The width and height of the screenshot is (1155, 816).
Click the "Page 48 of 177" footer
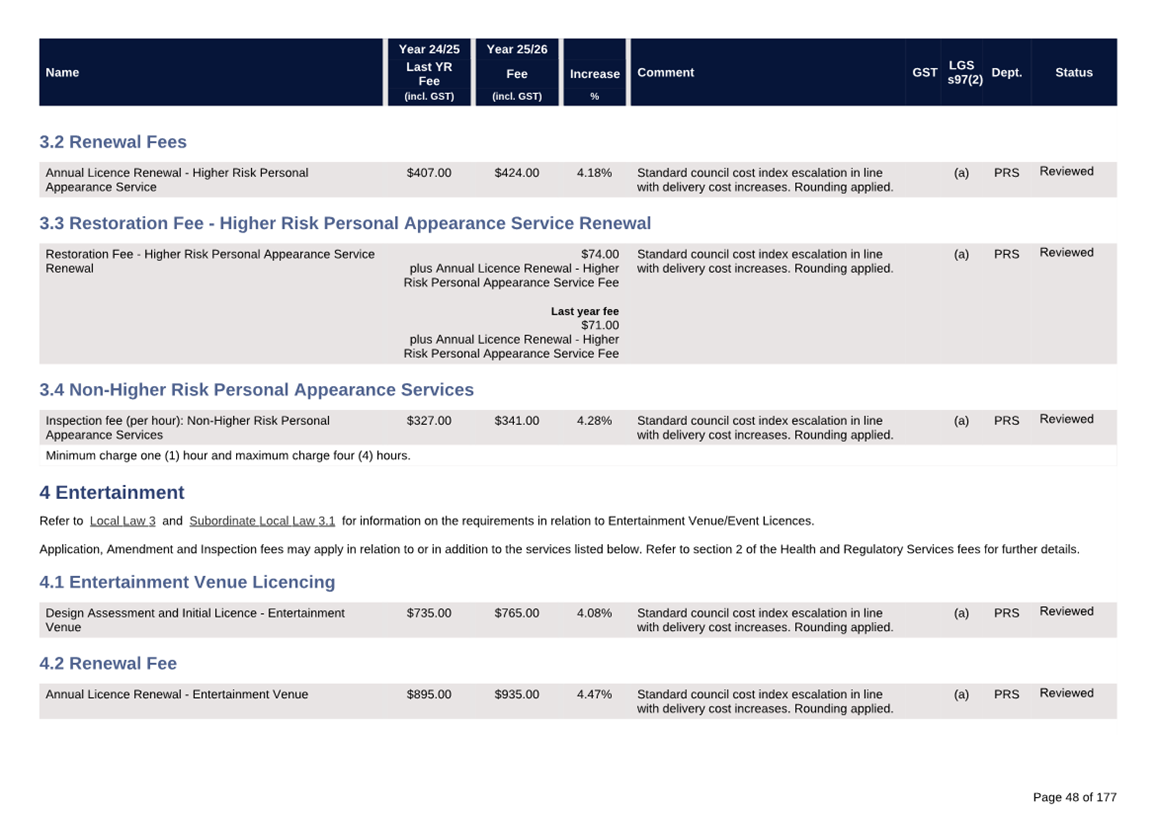[x=1074, y=797]
